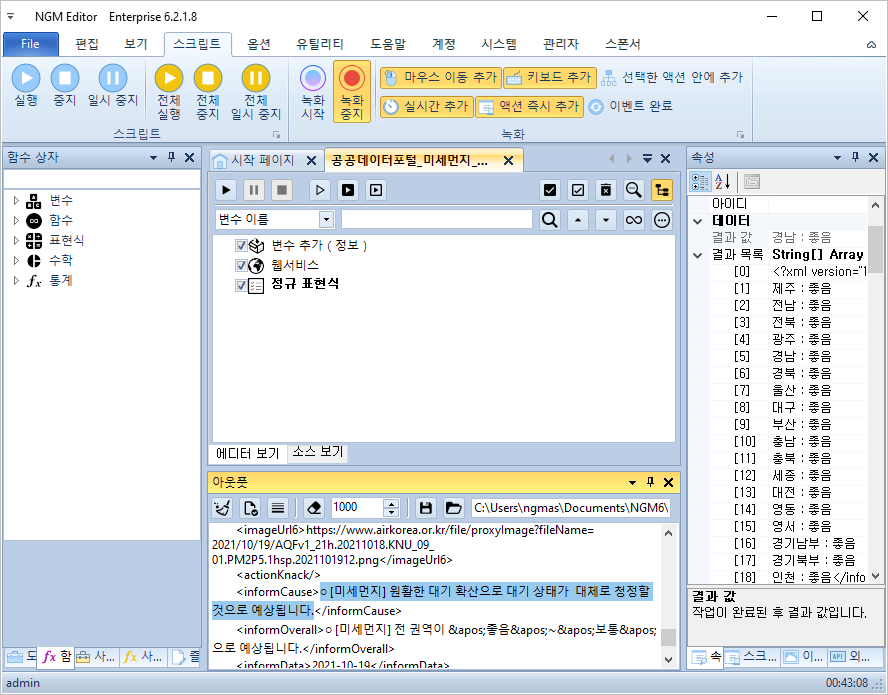Image resolution: width=888 pixels, height=695 pixels.
Task: Open the 편집 ribbon tab
Action: pos(87,44)
